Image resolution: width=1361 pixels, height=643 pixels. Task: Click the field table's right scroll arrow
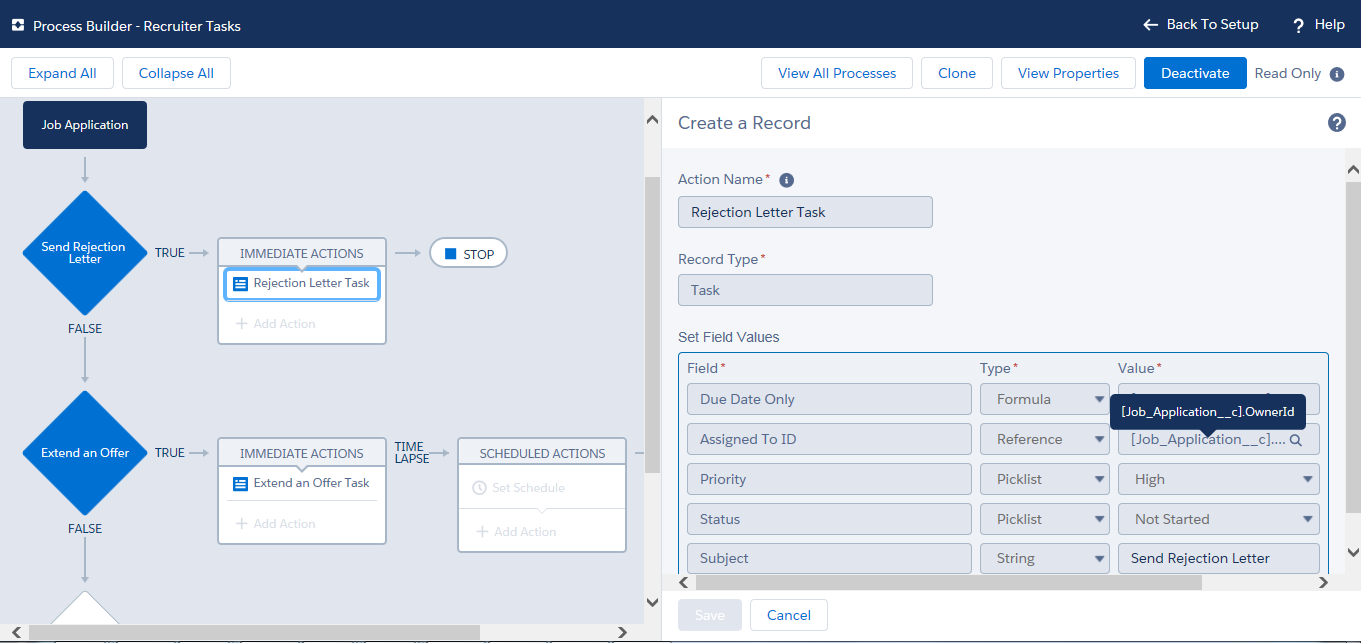point(1322,581)
